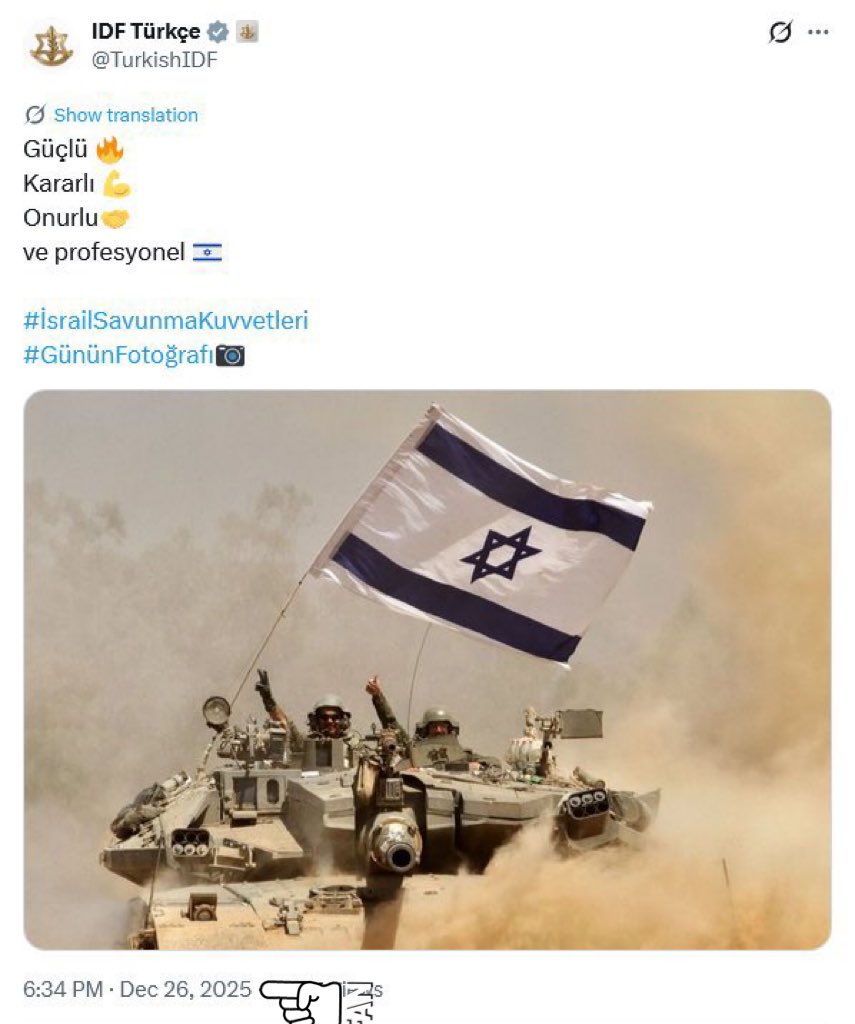
Task: Click the handshake emoji after Onurlu
Action: [x=115, y=218]
